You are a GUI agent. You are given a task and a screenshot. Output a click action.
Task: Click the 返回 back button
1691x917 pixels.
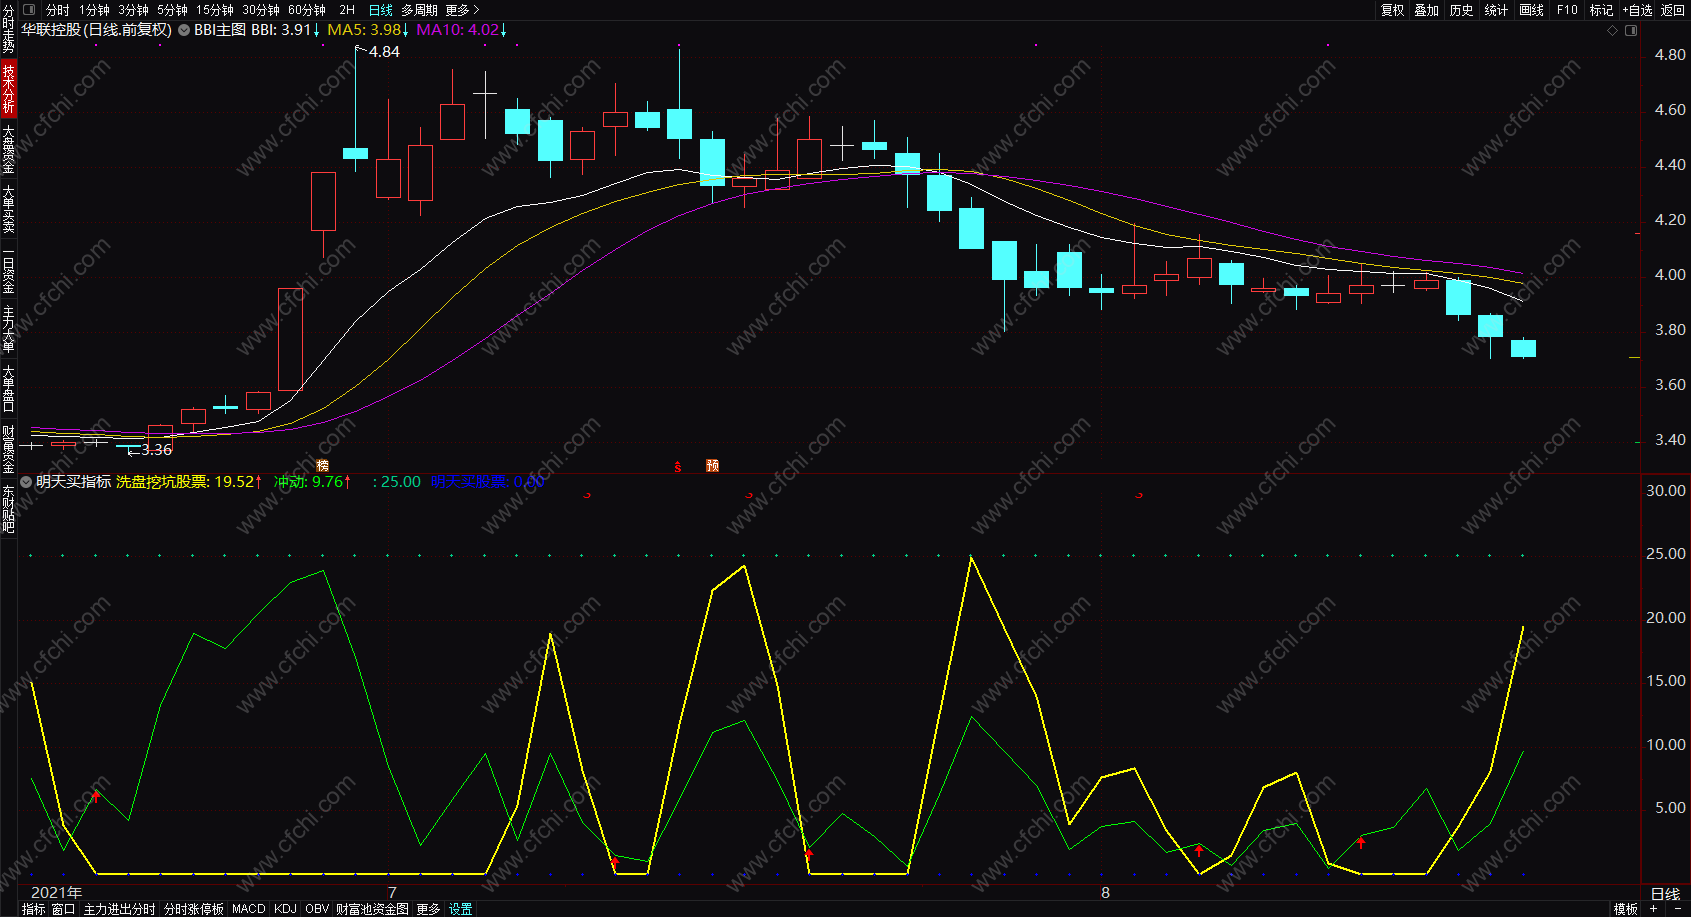[1673, 10]
